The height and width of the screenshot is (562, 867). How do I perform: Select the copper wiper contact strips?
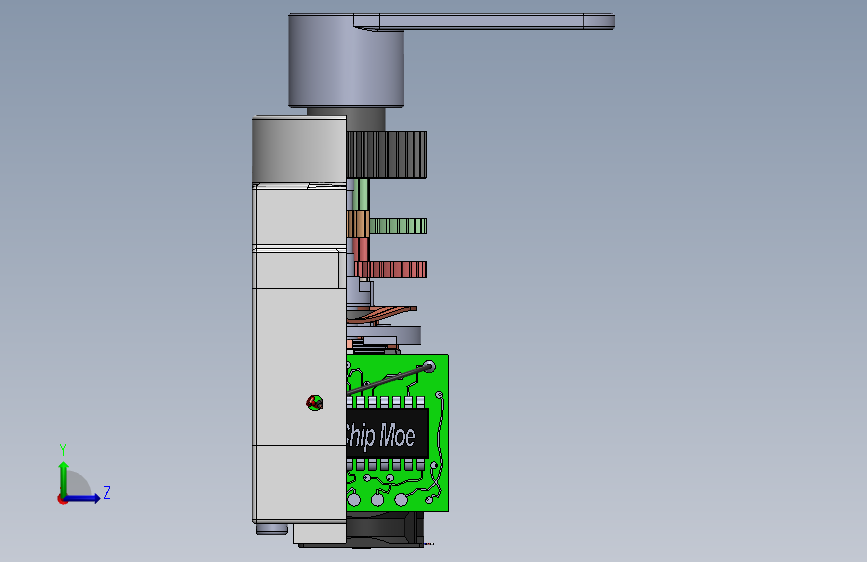pos(382,314)
